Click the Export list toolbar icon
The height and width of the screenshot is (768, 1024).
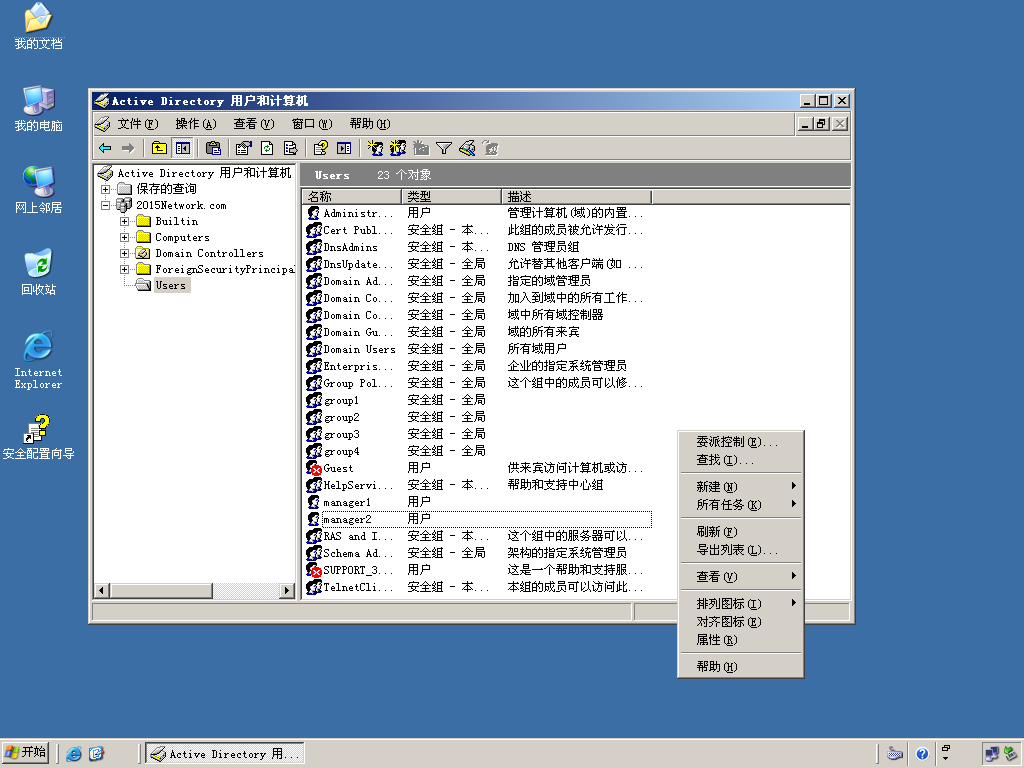pos(291,148)
